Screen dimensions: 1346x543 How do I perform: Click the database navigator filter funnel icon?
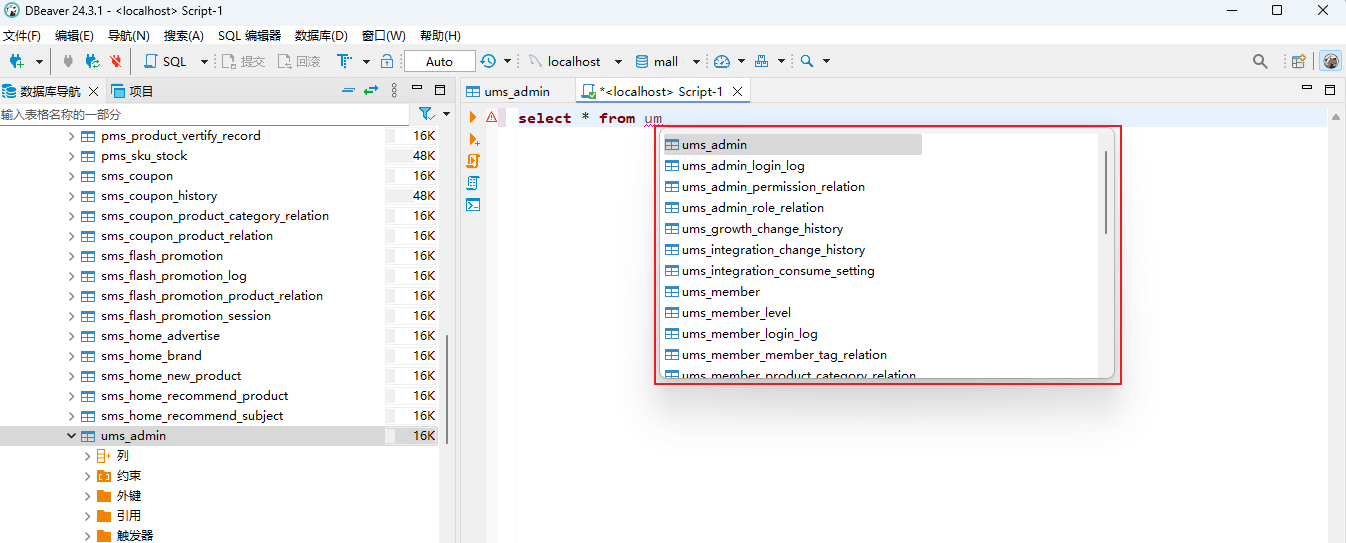426,114
